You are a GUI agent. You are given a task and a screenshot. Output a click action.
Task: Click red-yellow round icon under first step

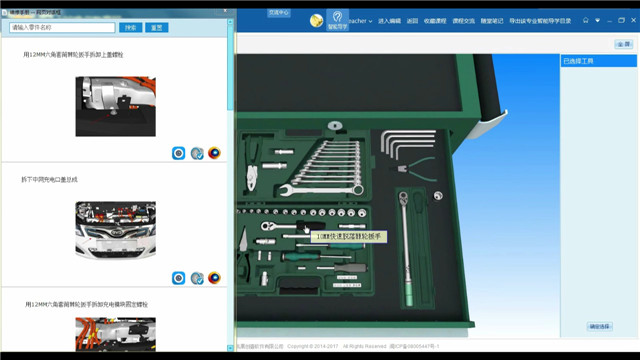pyautogui.click(x=214, y=153)
